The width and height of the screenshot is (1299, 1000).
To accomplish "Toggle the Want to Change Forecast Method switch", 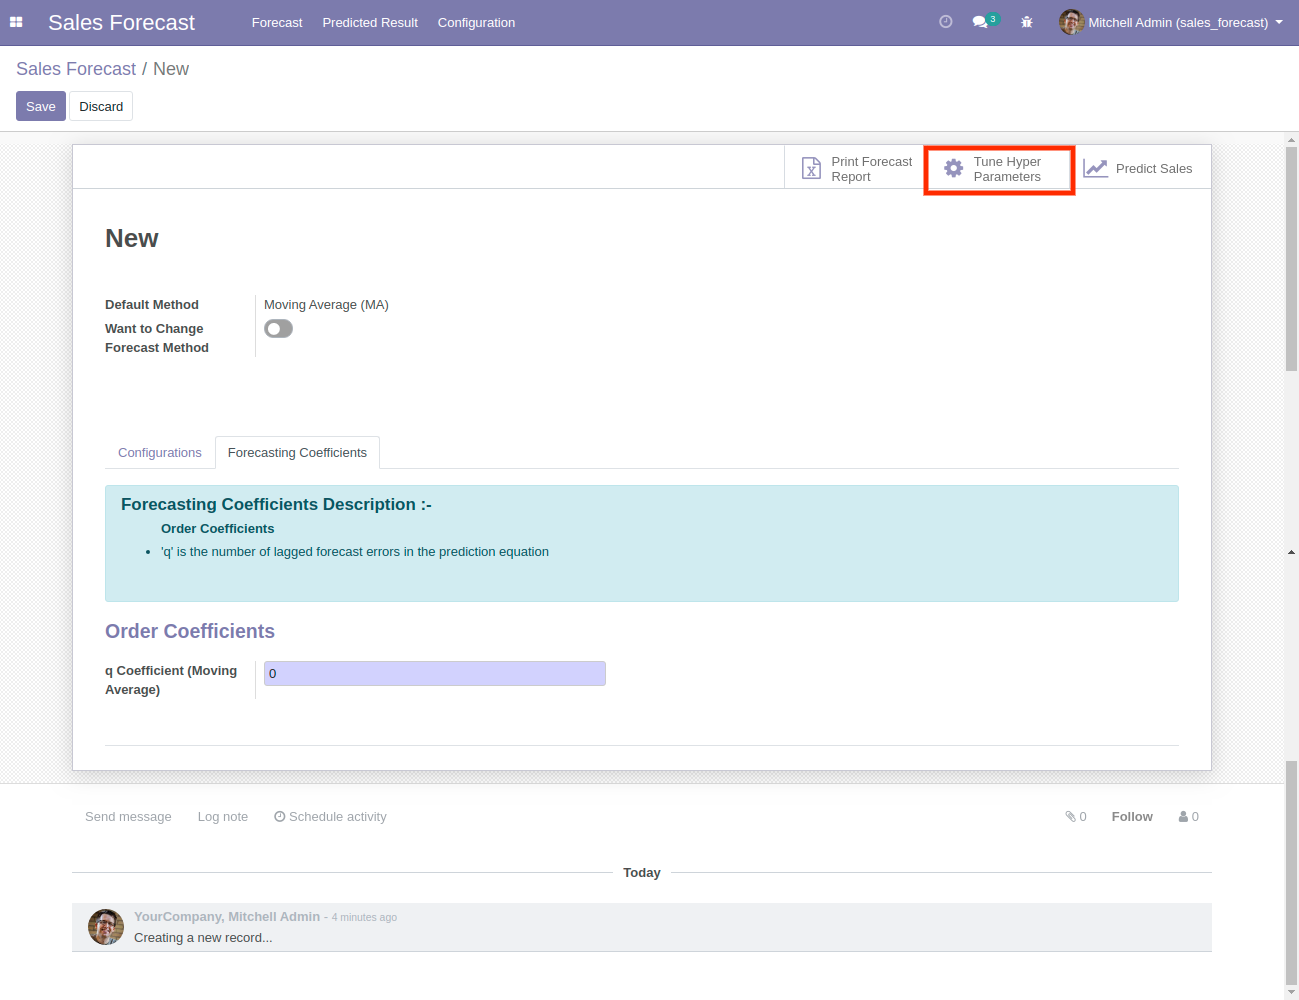I will point(278,329).
